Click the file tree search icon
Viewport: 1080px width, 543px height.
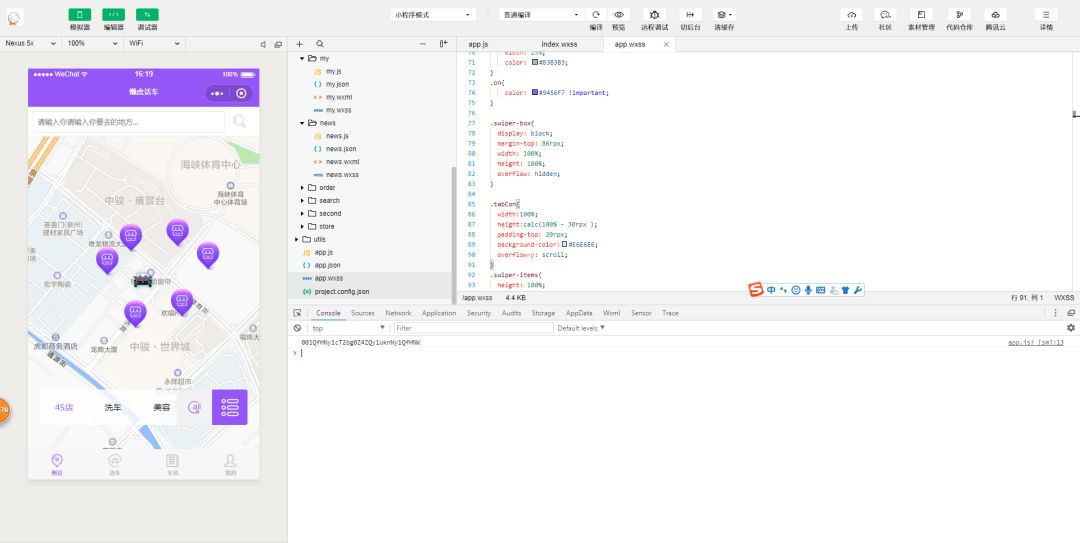coord(320,43)
